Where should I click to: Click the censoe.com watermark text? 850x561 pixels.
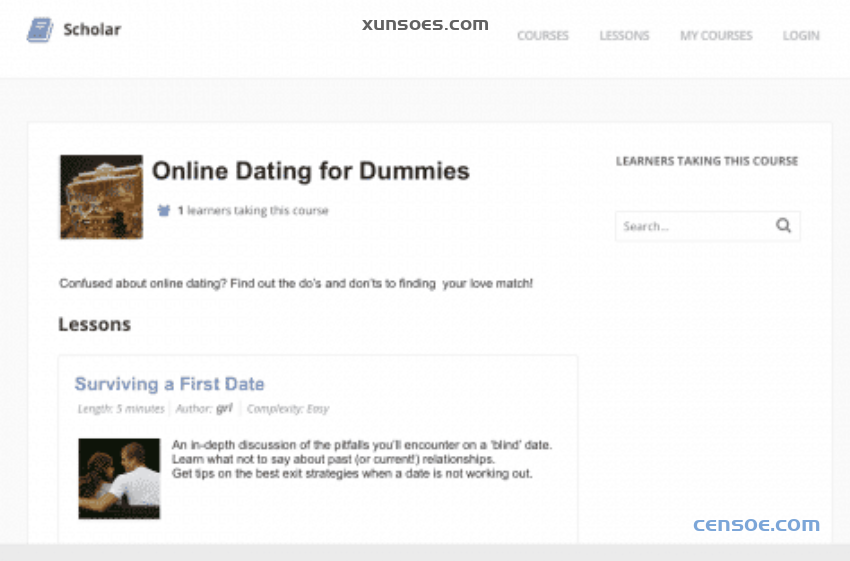756,525
